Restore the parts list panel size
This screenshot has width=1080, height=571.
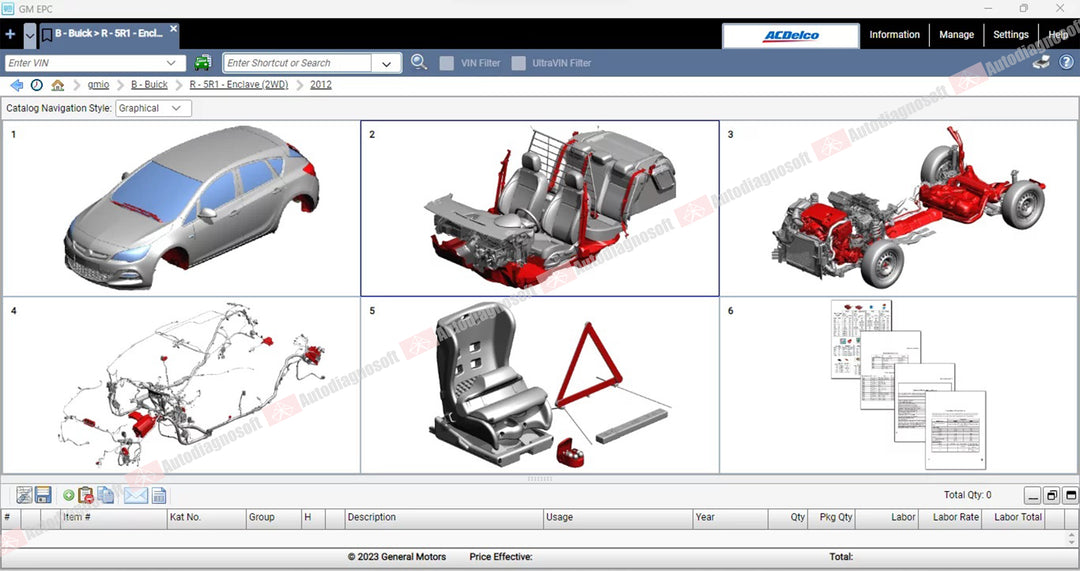(x=1052, y=495)
